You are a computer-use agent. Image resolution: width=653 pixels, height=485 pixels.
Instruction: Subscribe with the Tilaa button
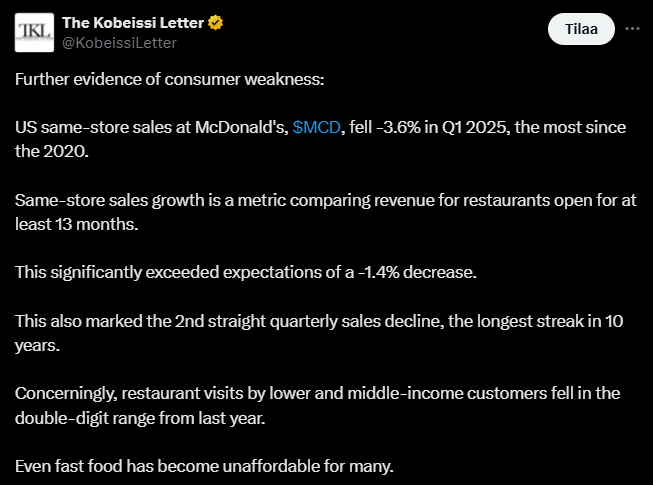(x=581, y=29)
